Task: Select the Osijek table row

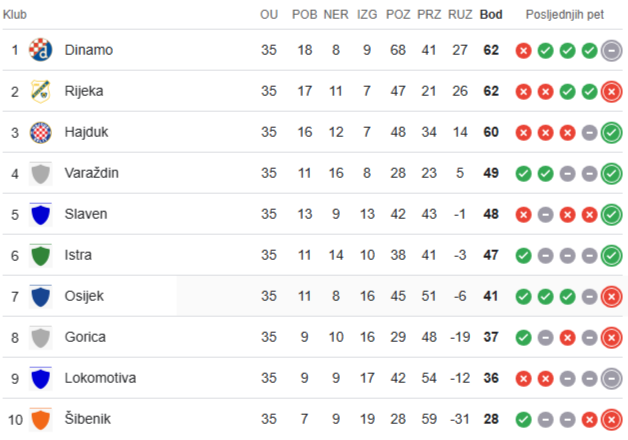Action: (312, 296)
